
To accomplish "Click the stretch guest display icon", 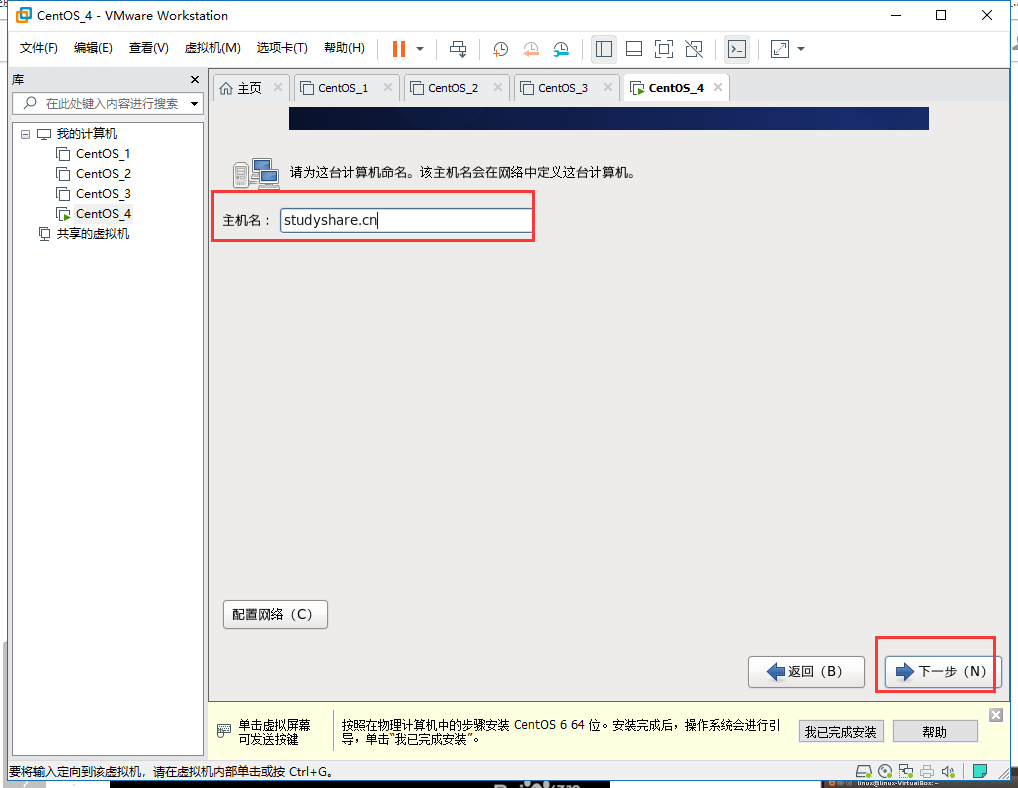I will tap(780, 49).
